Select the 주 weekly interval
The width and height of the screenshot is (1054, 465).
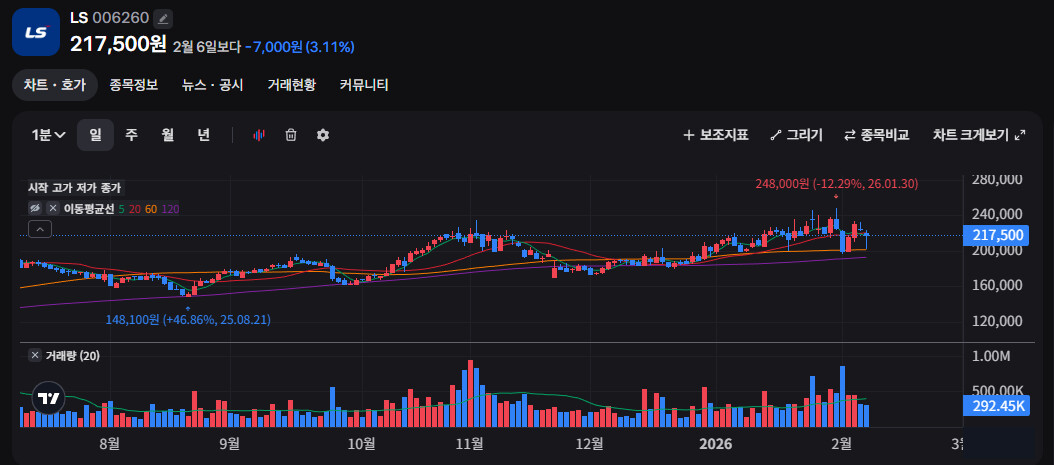pos(131,135)
